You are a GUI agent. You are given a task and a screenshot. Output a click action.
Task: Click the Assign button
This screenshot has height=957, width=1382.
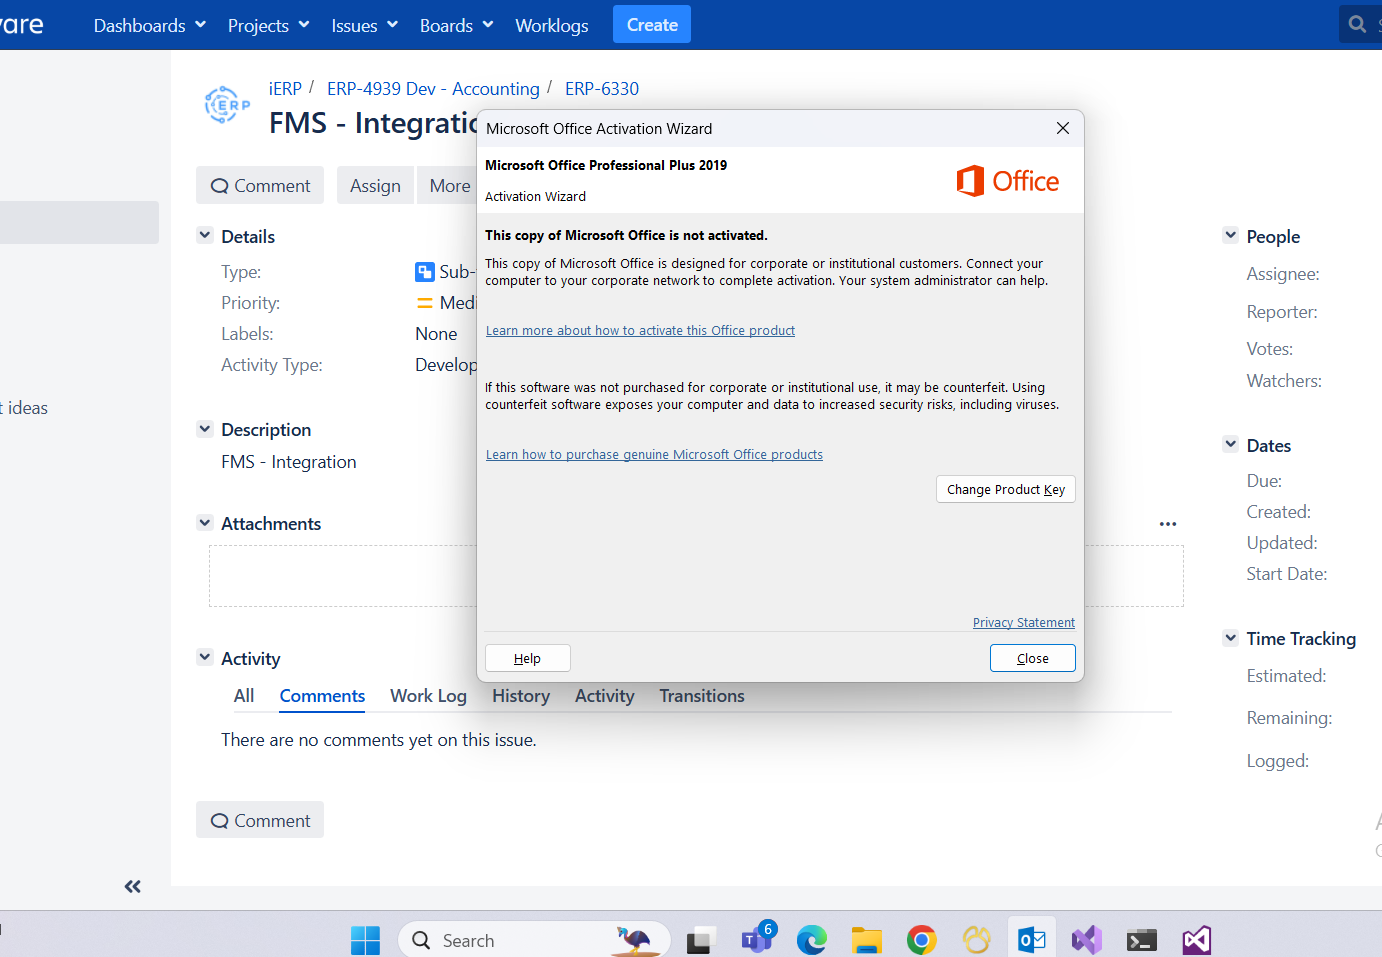tap(375, 186)
